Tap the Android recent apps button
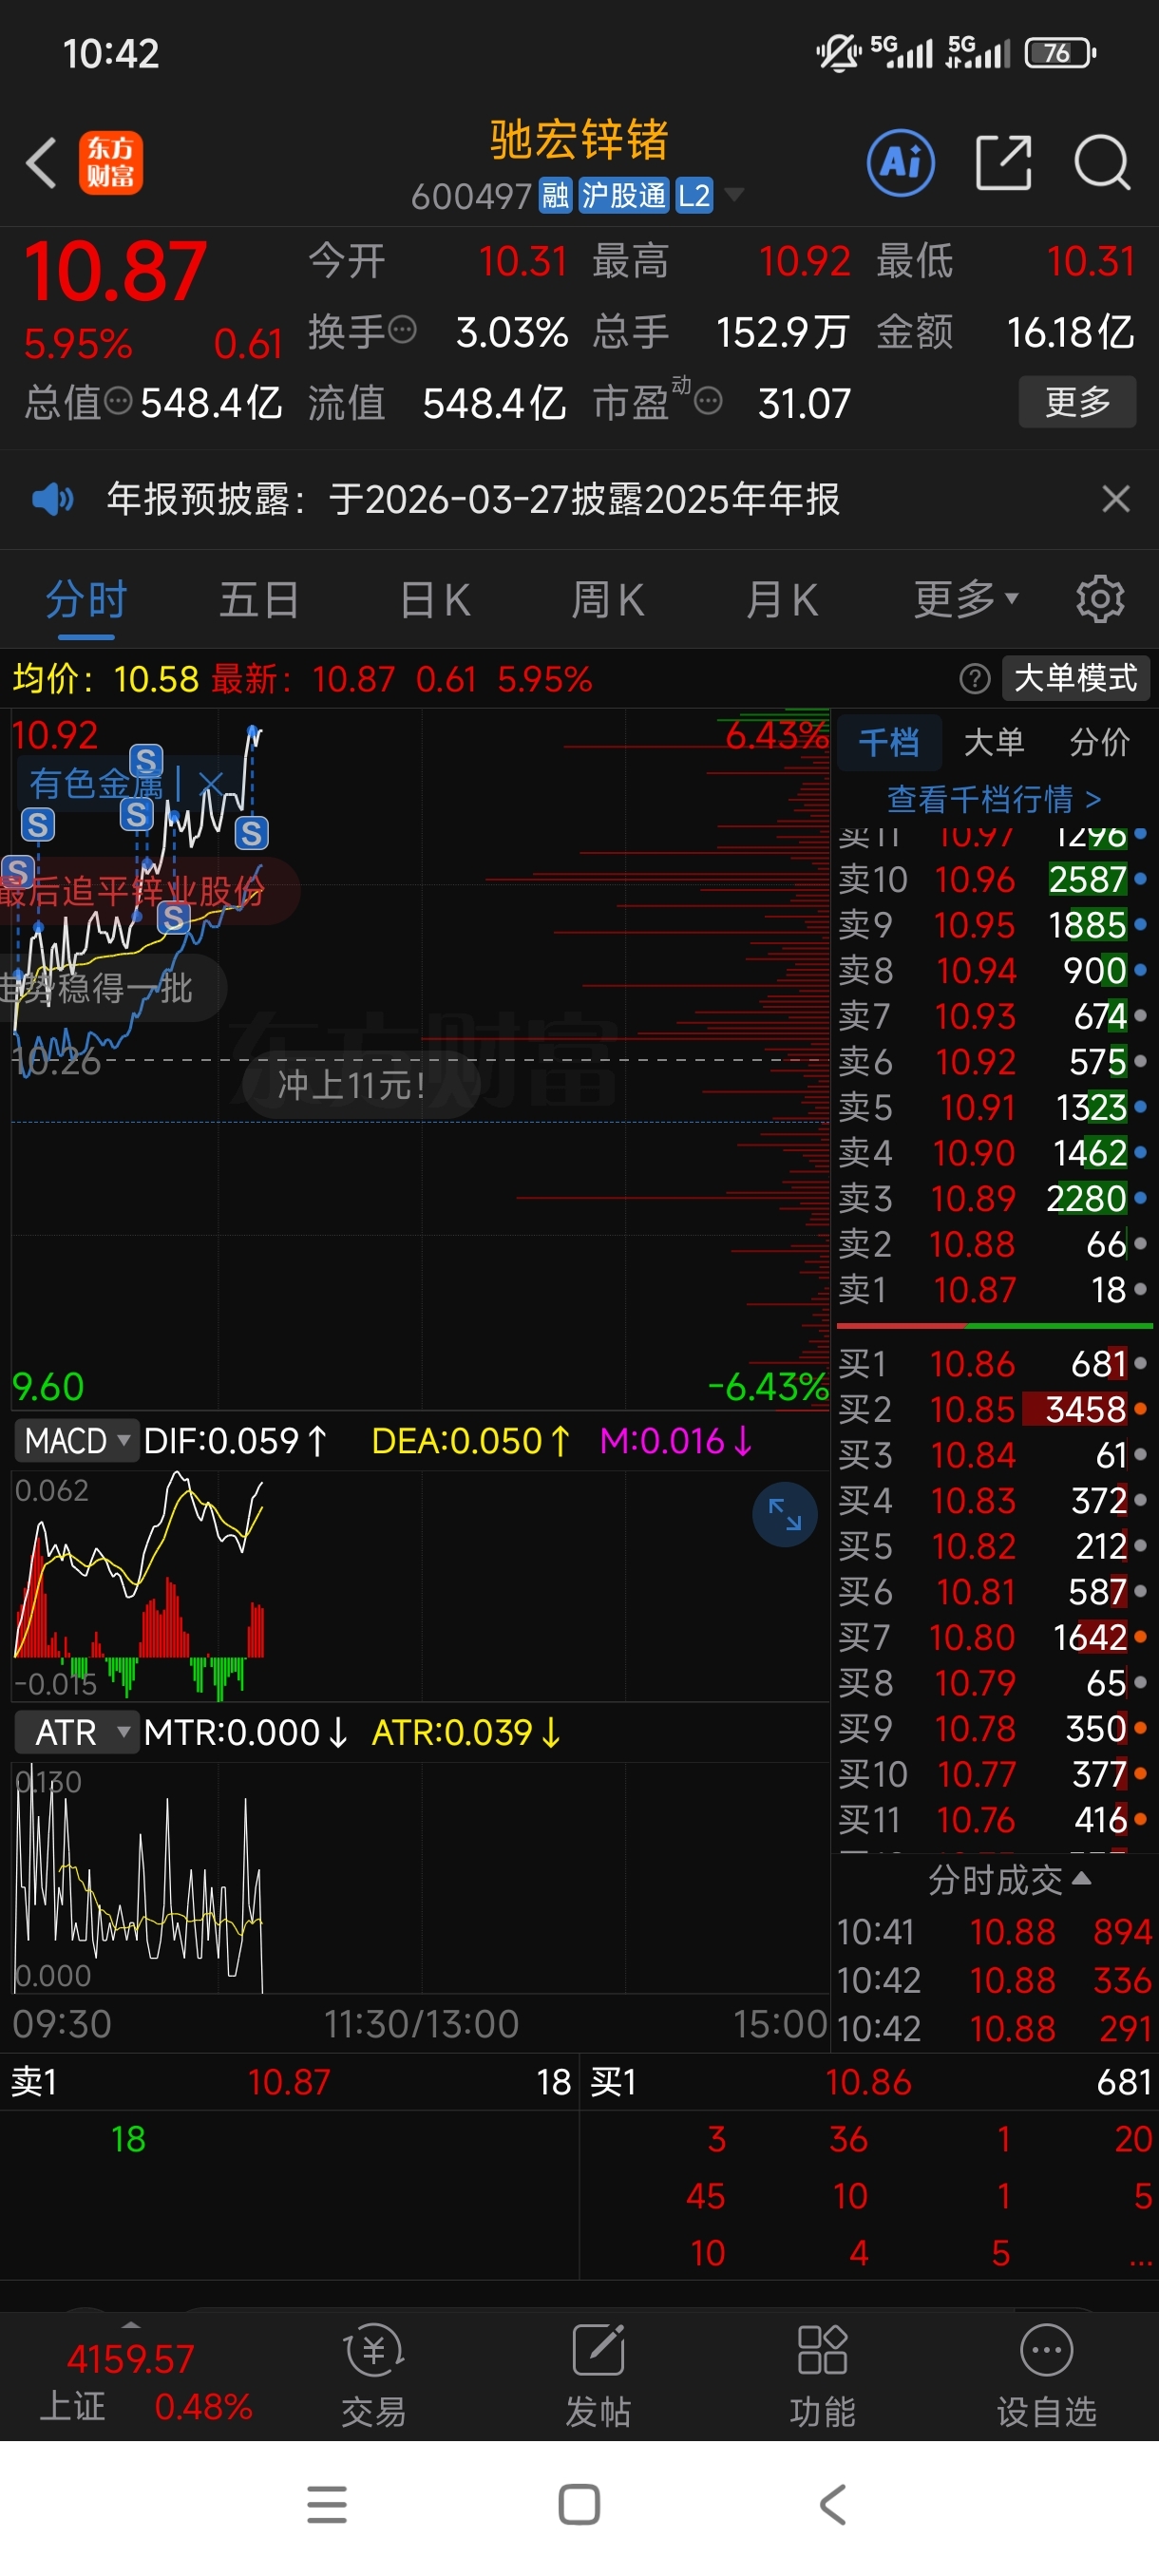 (x=327, y=2505)
